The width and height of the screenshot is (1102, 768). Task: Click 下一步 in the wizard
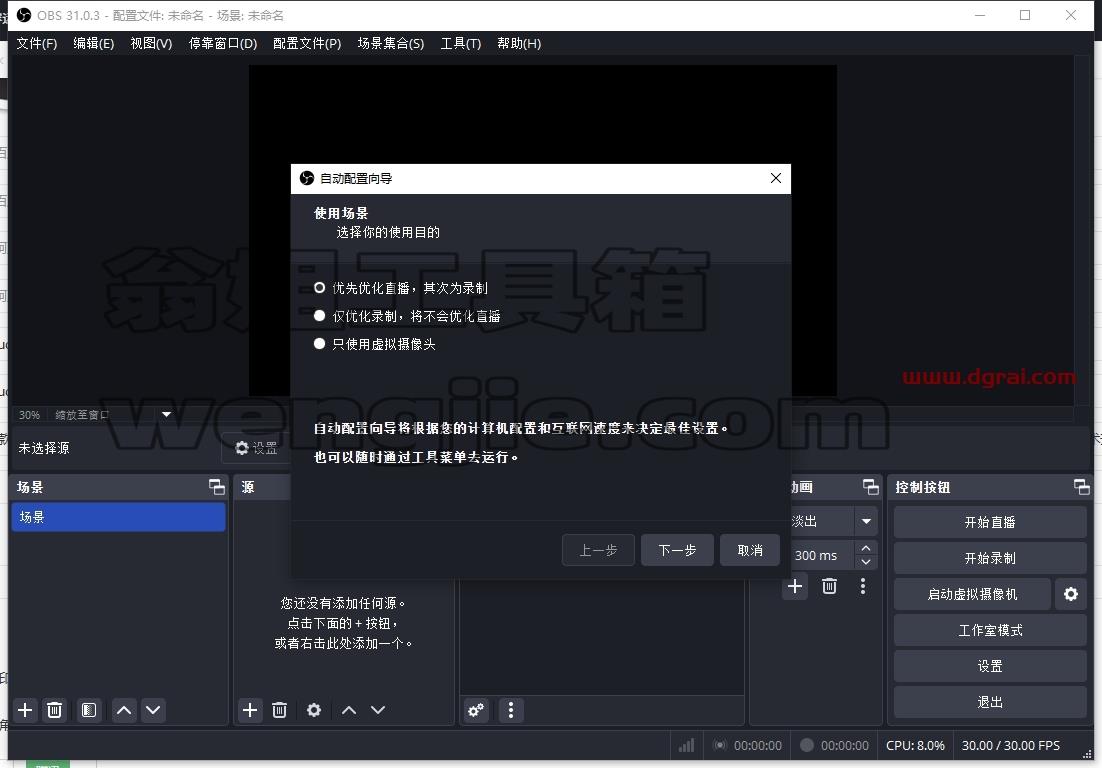678,549
